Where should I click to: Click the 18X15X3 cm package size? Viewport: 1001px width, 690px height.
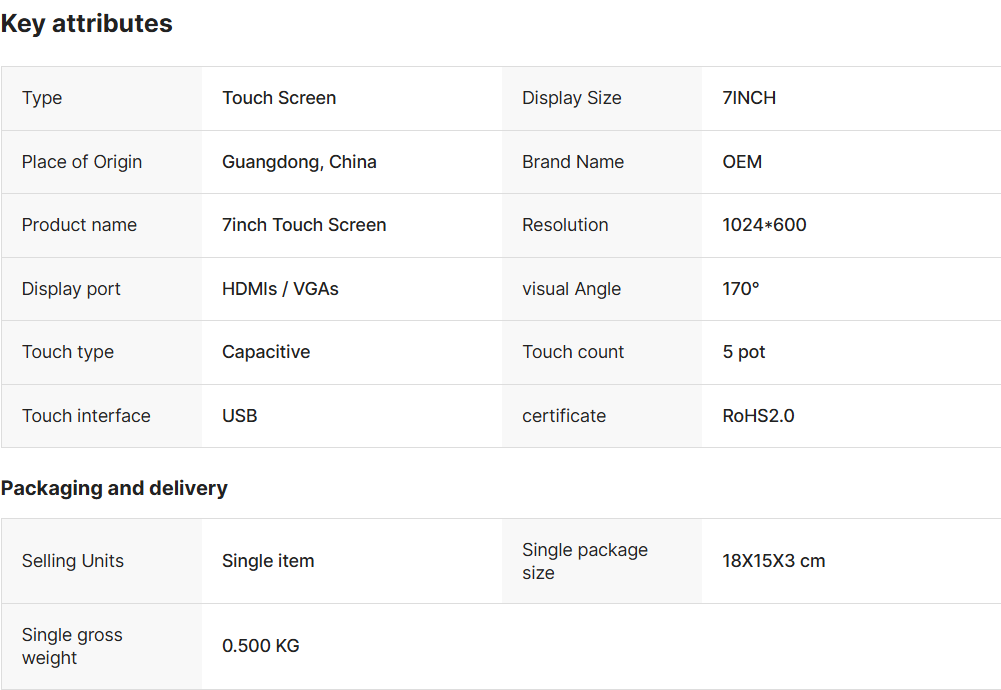(774, 561)
